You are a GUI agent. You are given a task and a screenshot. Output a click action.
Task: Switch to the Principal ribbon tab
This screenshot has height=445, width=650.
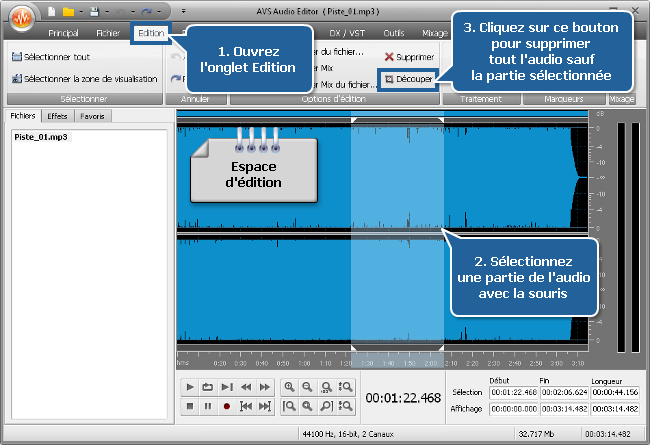point(63,33)
